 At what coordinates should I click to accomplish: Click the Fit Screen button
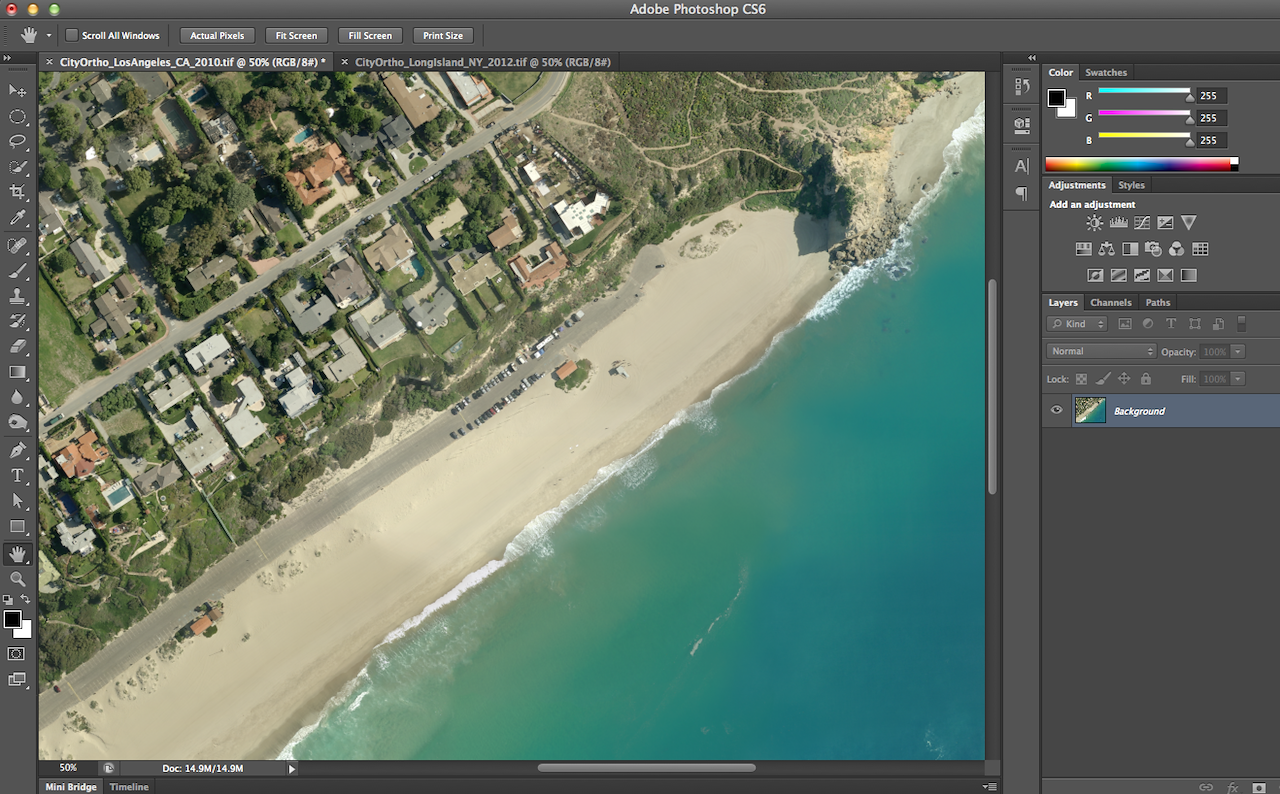tap(296, 35)
